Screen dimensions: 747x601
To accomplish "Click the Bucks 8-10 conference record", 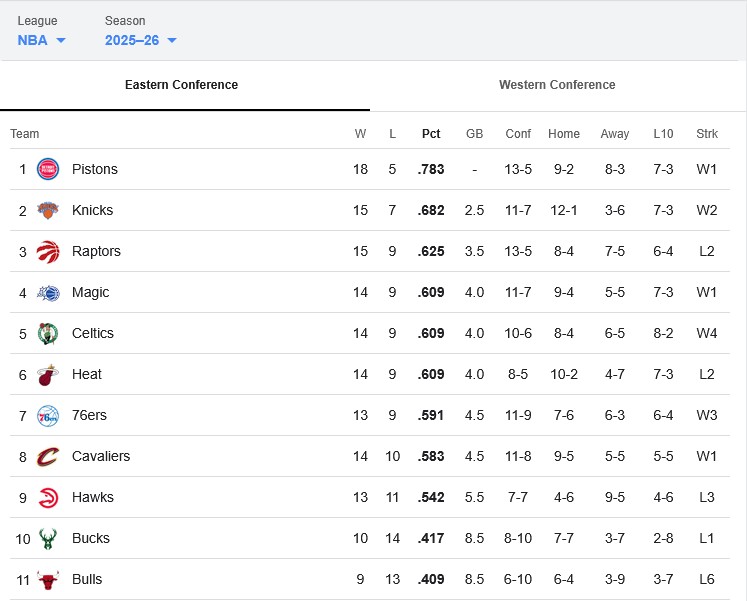I will tap(518, 538).
